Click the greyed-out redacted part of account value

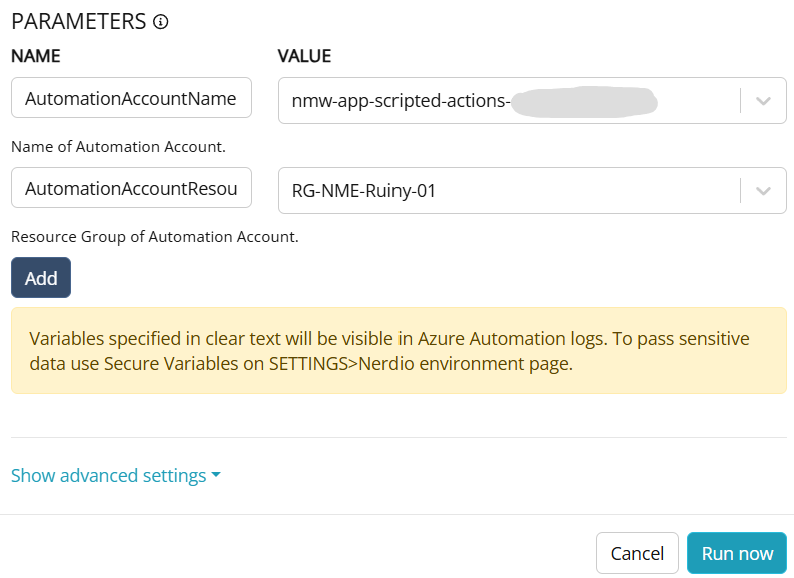583,101
